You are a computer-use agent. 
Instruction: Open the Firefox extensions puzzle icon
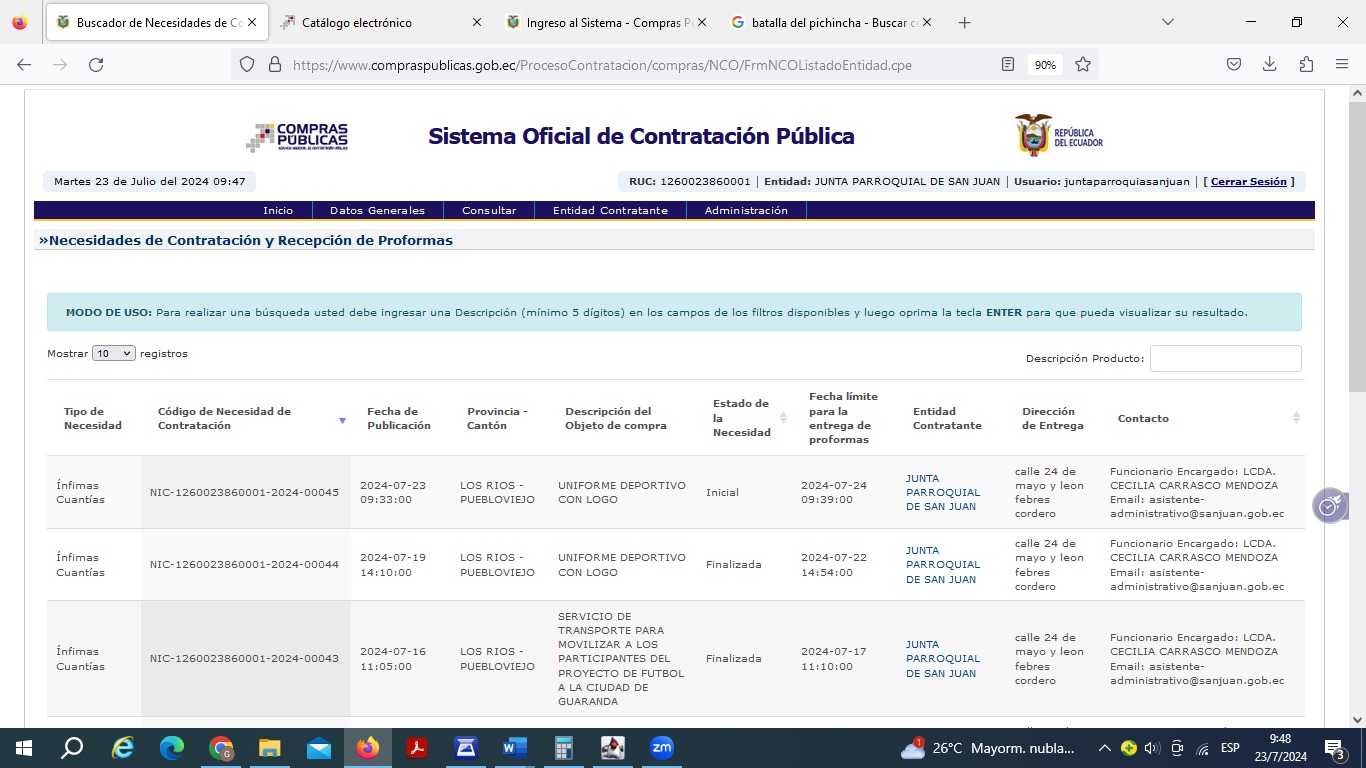point(1306,64)
